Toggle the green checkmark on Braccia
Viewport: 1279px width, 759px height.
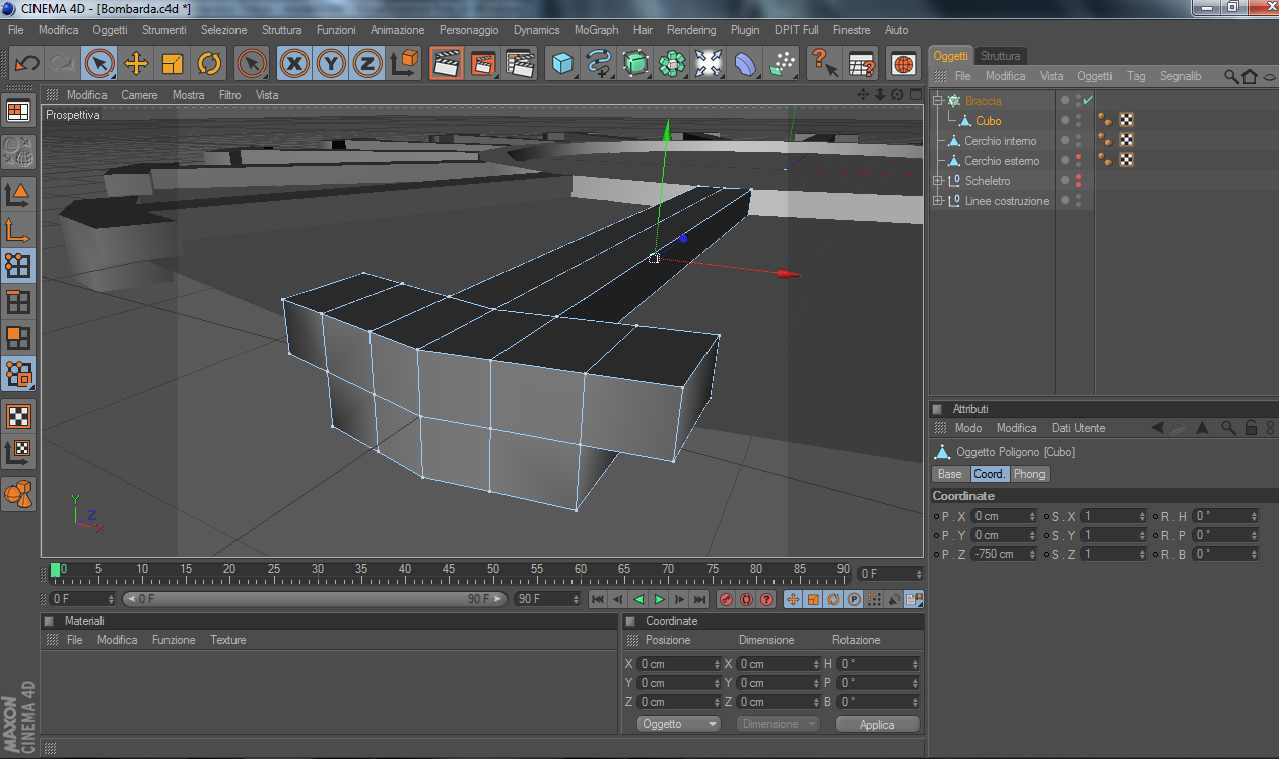point(1087,101)
